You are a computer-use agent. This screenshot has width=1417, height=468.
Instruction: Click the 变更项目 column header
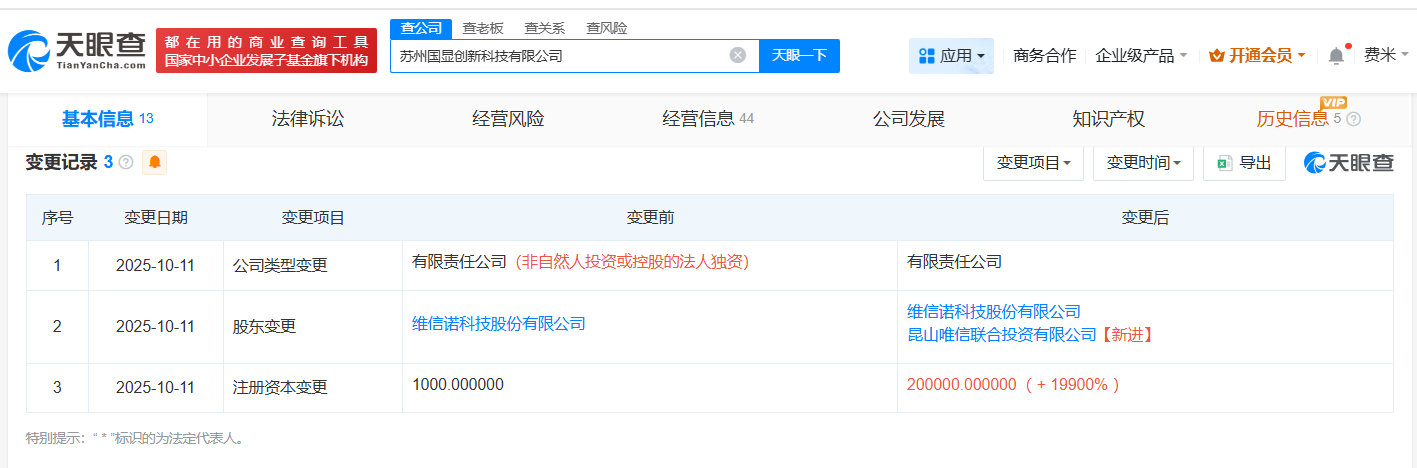[x=313, y=218]
